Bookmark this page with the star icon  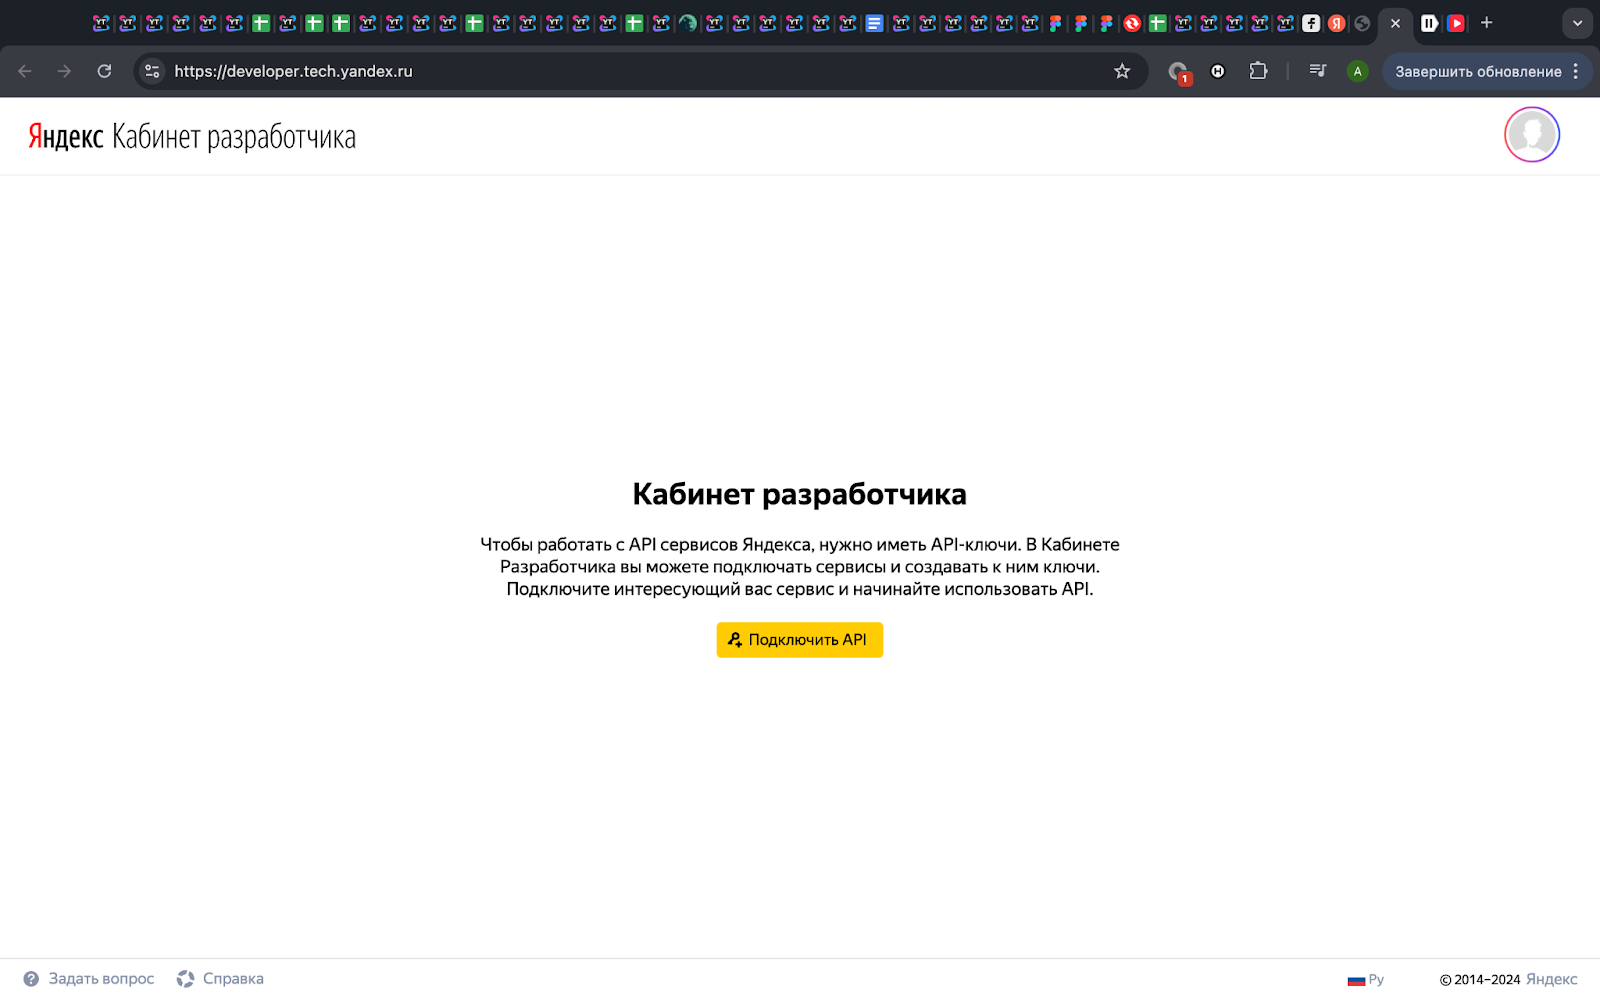click(1122, 71)
